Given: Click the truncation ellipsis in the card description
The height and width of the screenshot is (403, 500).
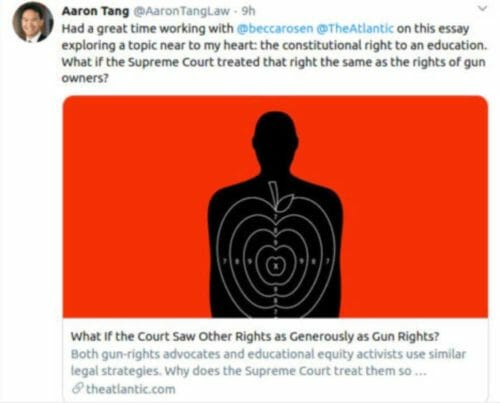Looking at the screenshot, I should pyautogui.click(x=421, y=371).
